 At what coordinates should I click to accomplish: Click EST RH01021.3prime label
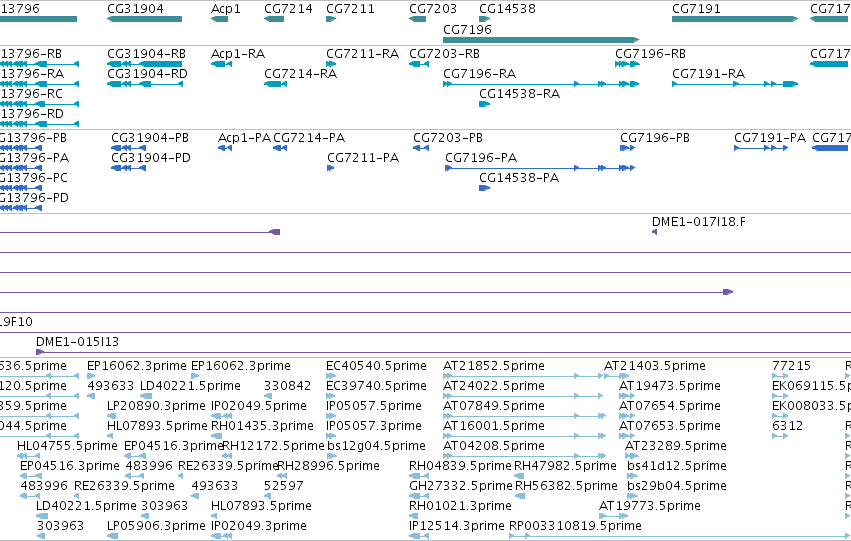460,506
